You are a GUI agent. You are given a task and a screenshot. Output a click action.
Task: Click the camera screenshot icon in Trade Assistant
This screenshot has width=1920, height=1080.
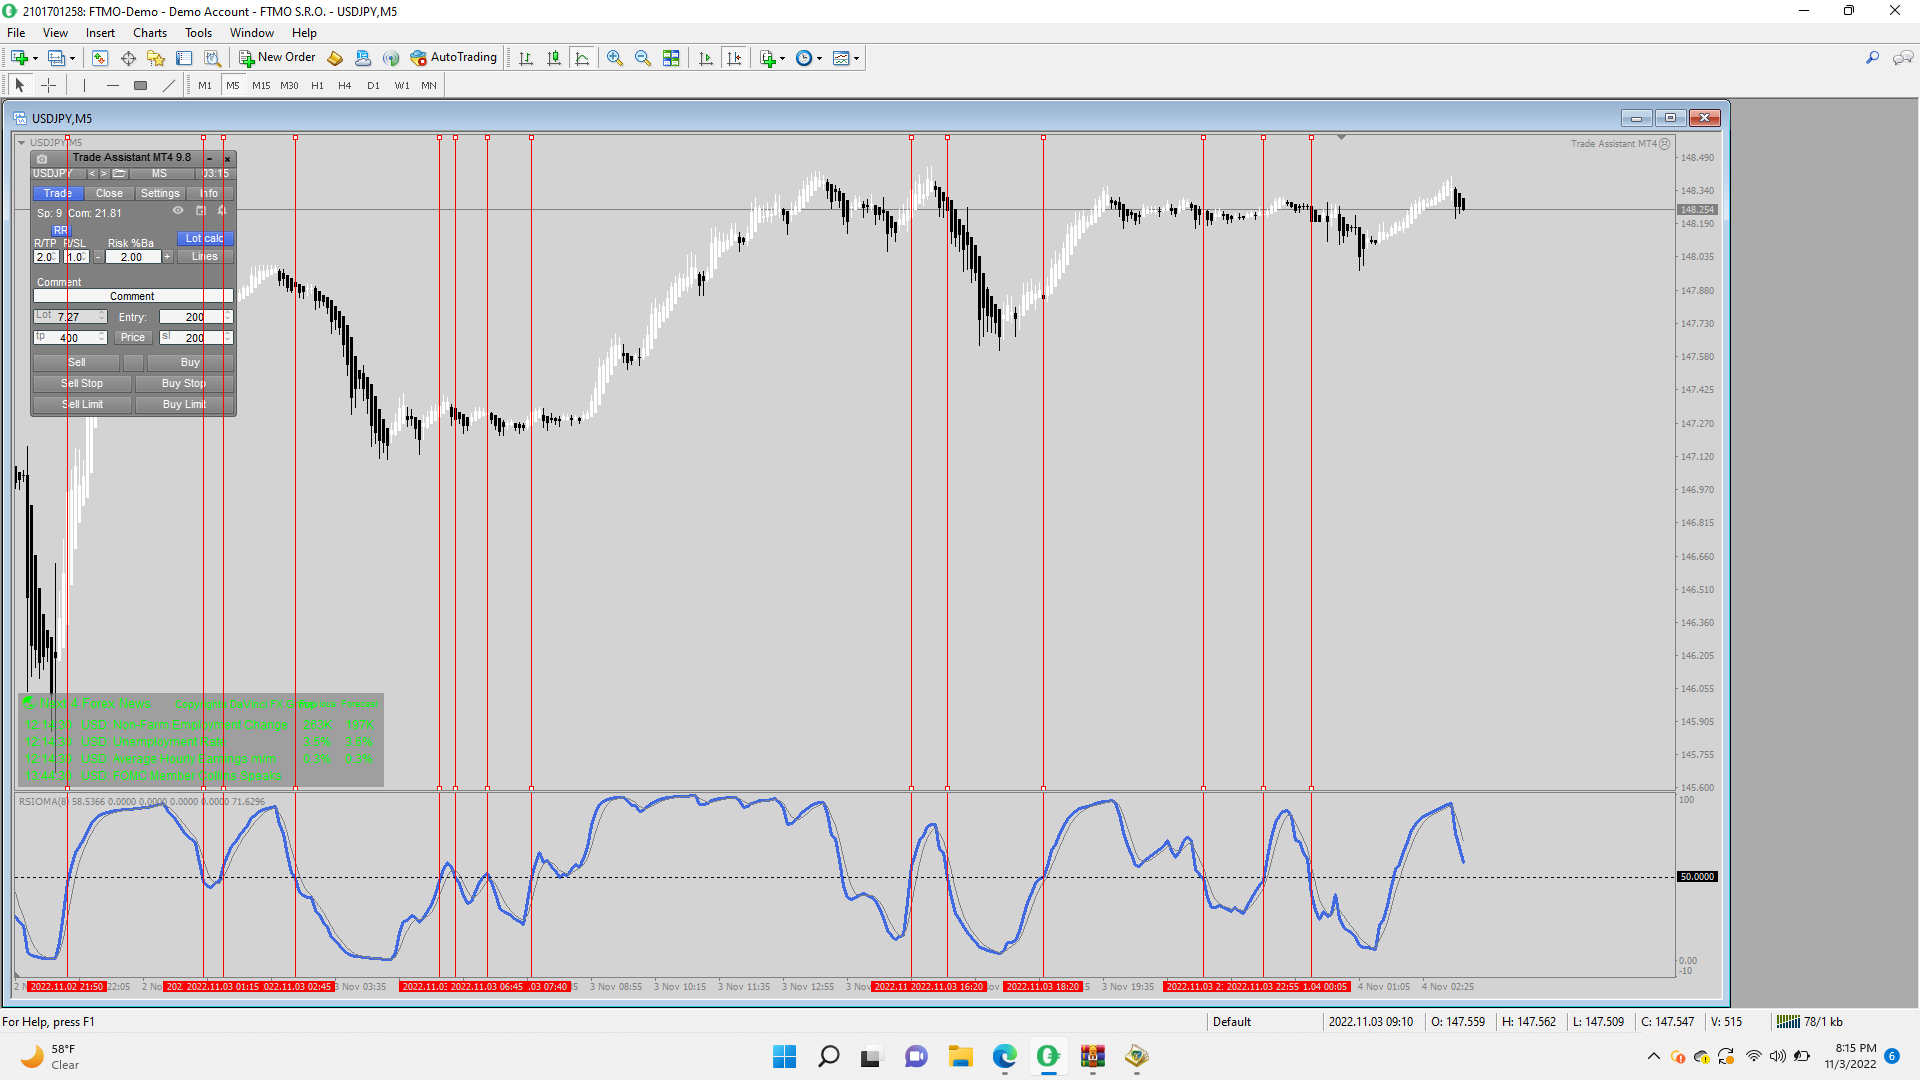(42, 158)
